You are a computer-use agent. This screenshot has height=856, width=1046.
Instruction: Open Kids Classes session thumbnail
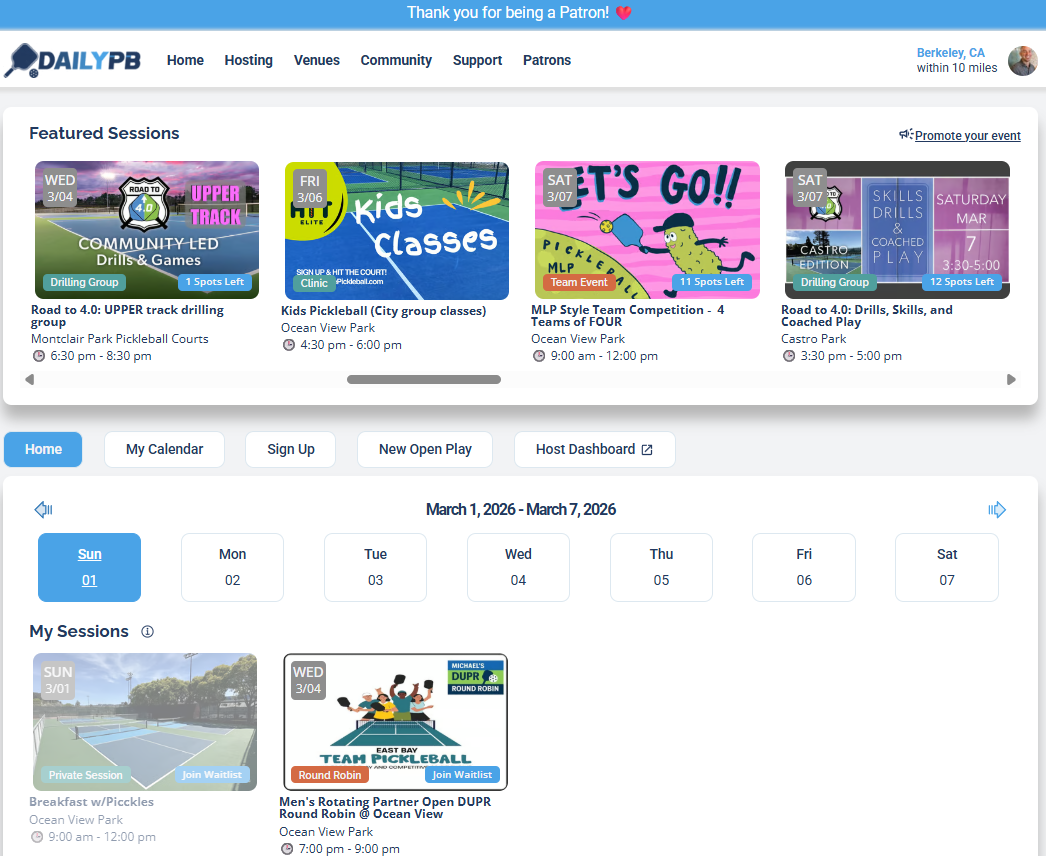[397, 230]
